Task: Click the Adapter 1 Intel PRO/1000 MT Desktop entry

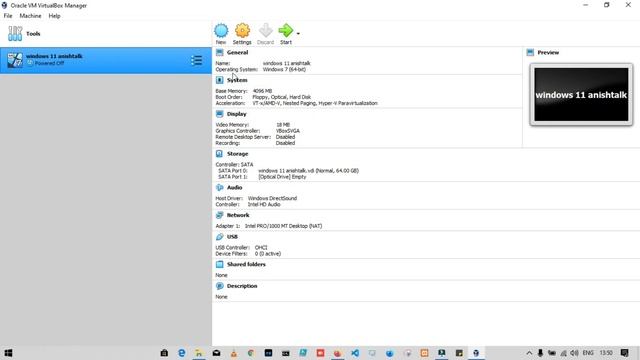Action: click(x=283, y=226)
